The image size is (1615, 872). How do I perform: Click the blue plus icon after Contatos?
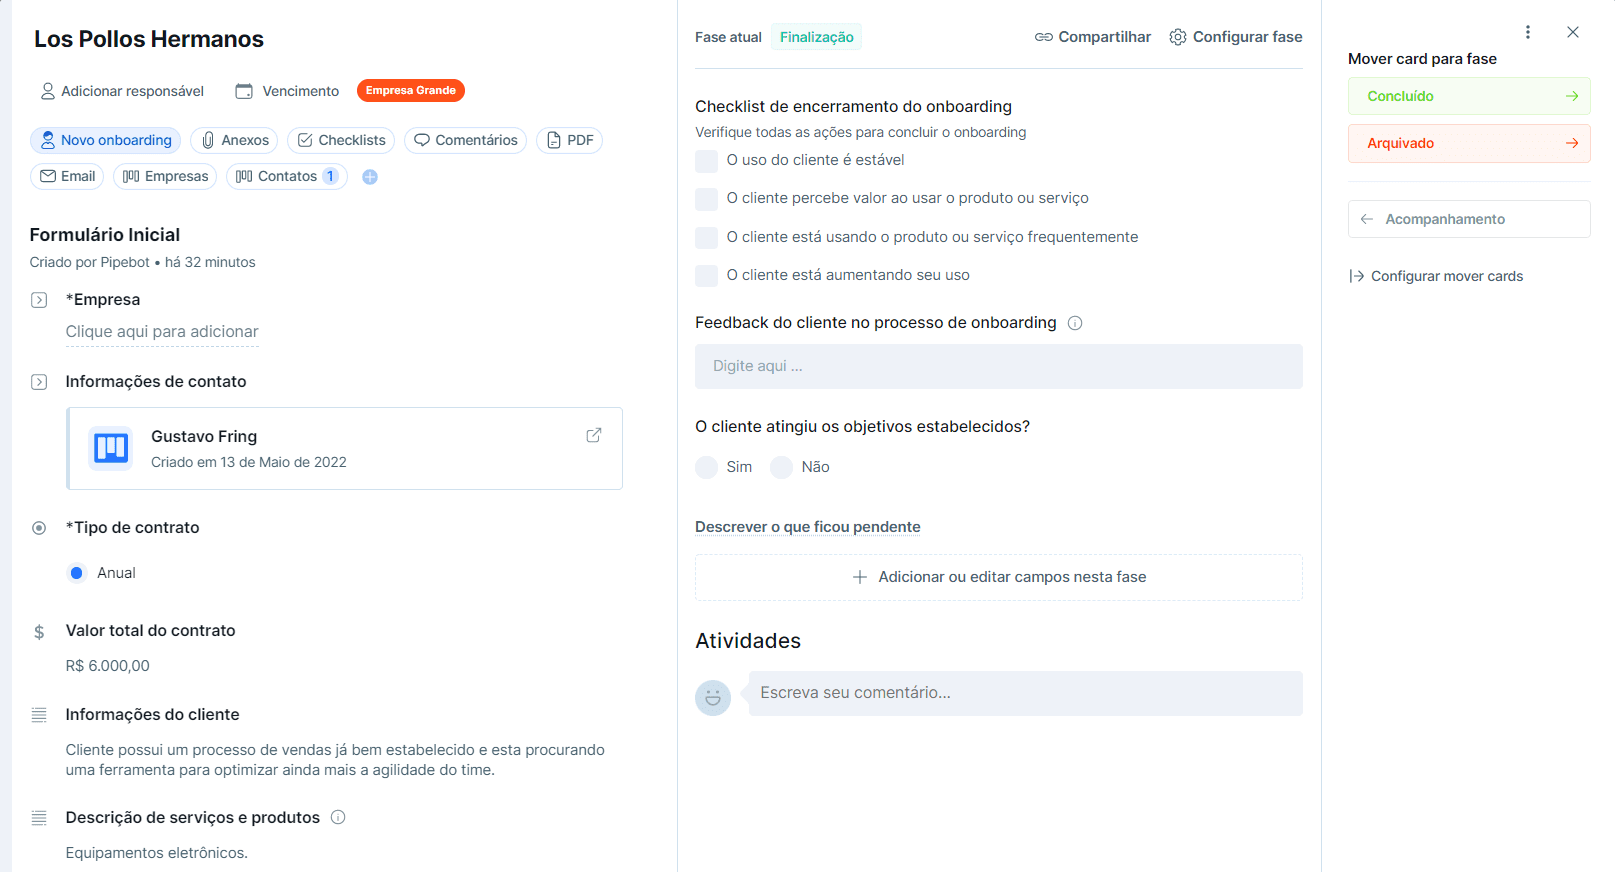(370, 177)
